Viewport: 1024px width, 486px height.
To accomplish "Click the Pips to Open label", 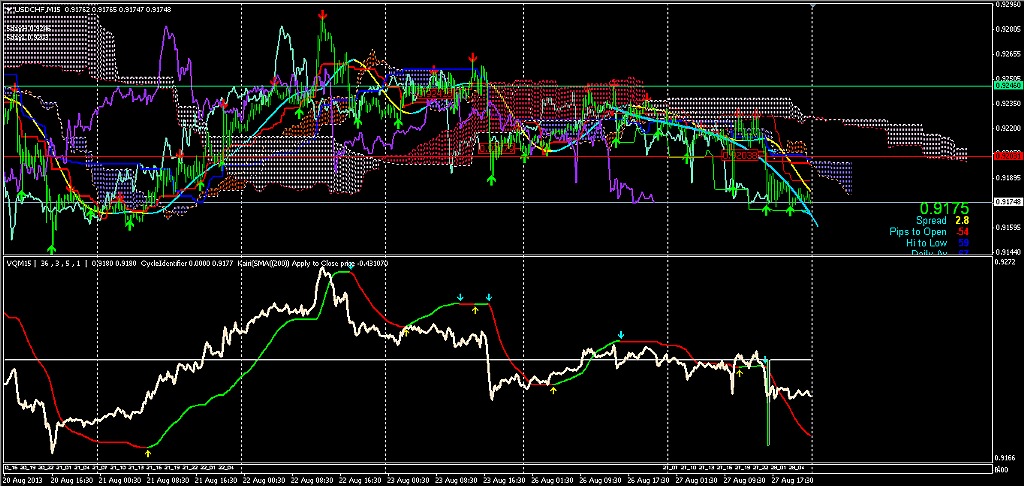I will 918,232.
